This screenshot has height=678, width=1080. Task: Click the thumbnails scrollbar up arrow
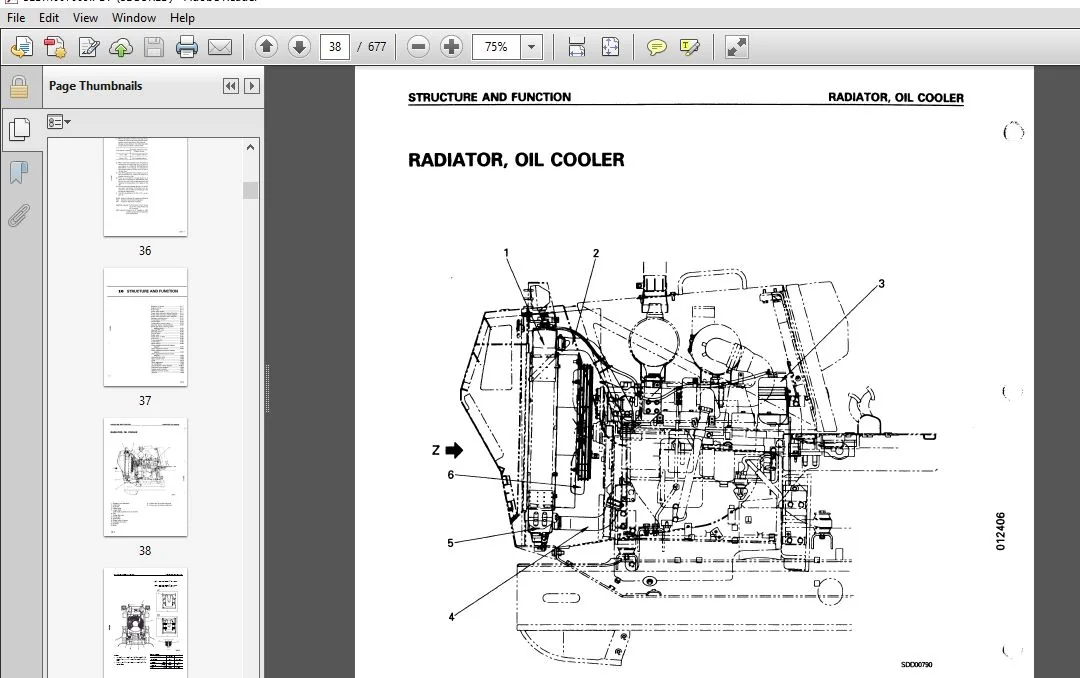[x=250, y=147]
